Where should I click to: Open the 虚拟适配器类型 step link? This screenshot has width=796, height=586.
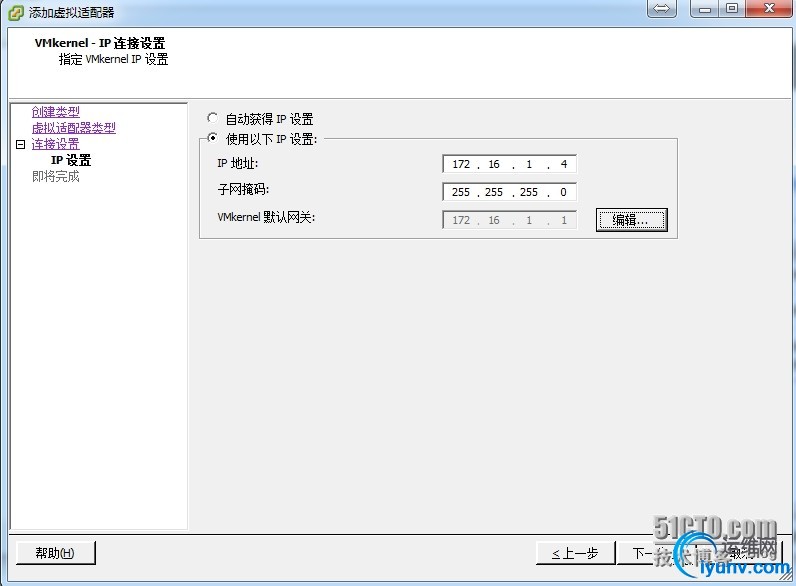click(74, 128)
